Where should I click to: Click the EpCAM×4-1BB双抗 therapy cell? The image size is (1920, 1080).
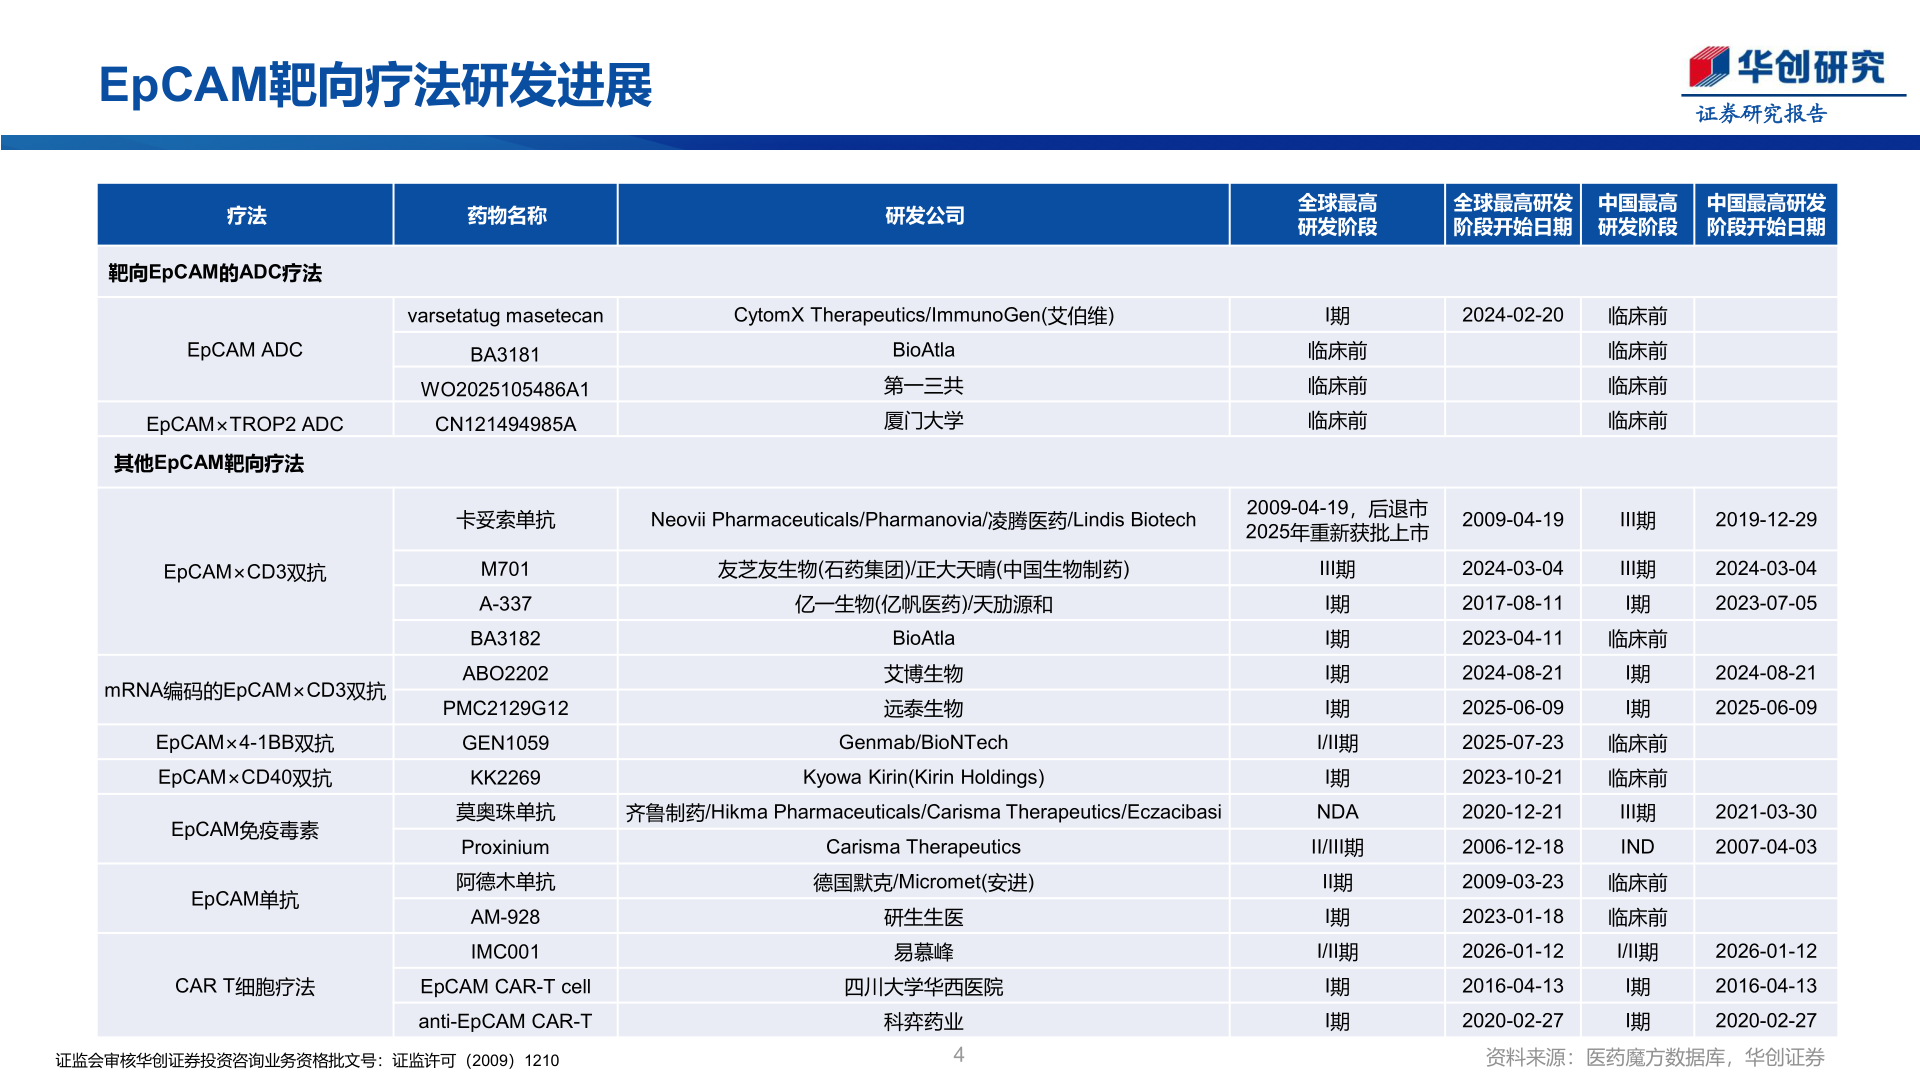[245, 742]
